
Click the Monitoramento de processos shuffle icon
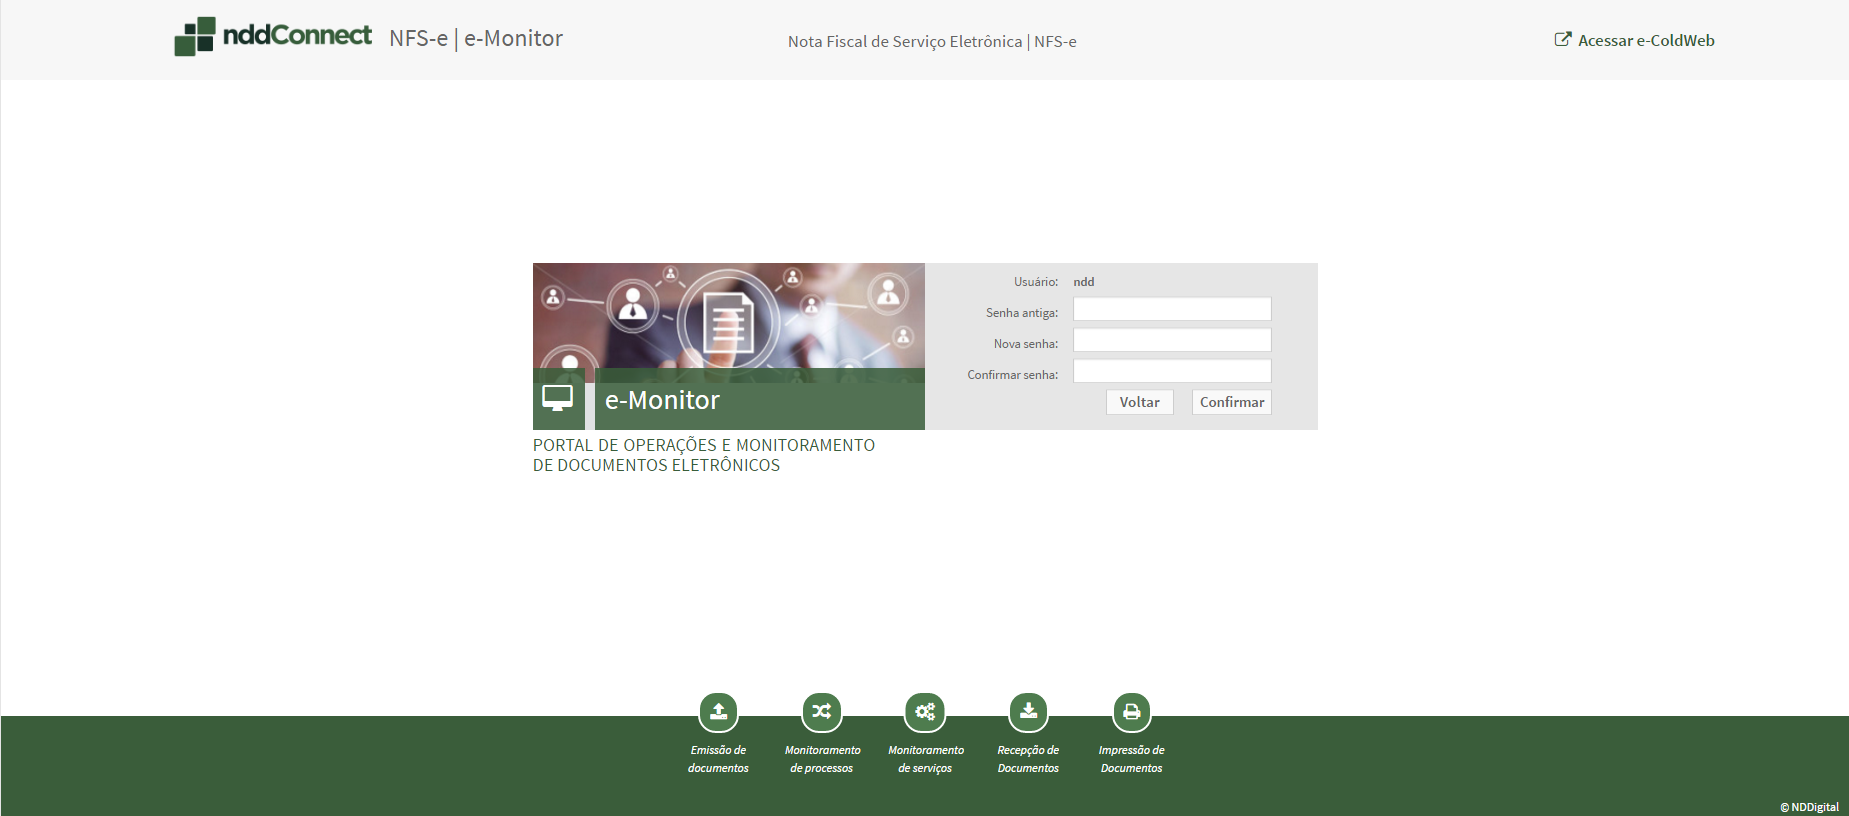coord(822,712)
